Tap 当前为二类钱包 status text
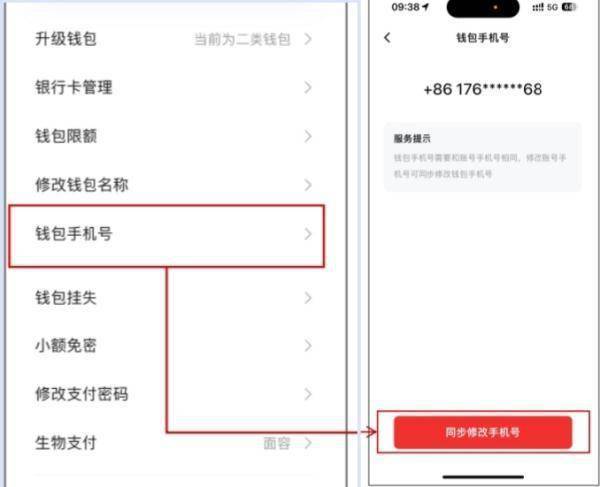Viewport: 600px width, 487px height. 242,39
